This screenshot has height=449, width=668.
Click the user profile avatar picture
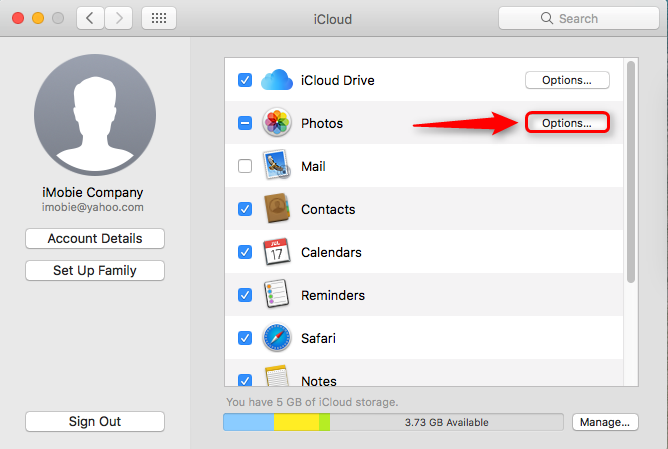coord(95,115)
